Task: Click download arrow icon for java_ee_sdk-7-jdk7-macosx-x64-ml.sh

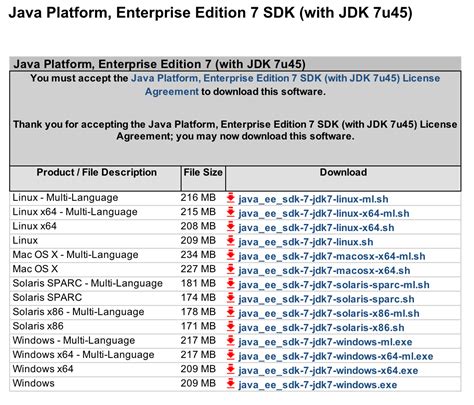Action: [231, 255]
